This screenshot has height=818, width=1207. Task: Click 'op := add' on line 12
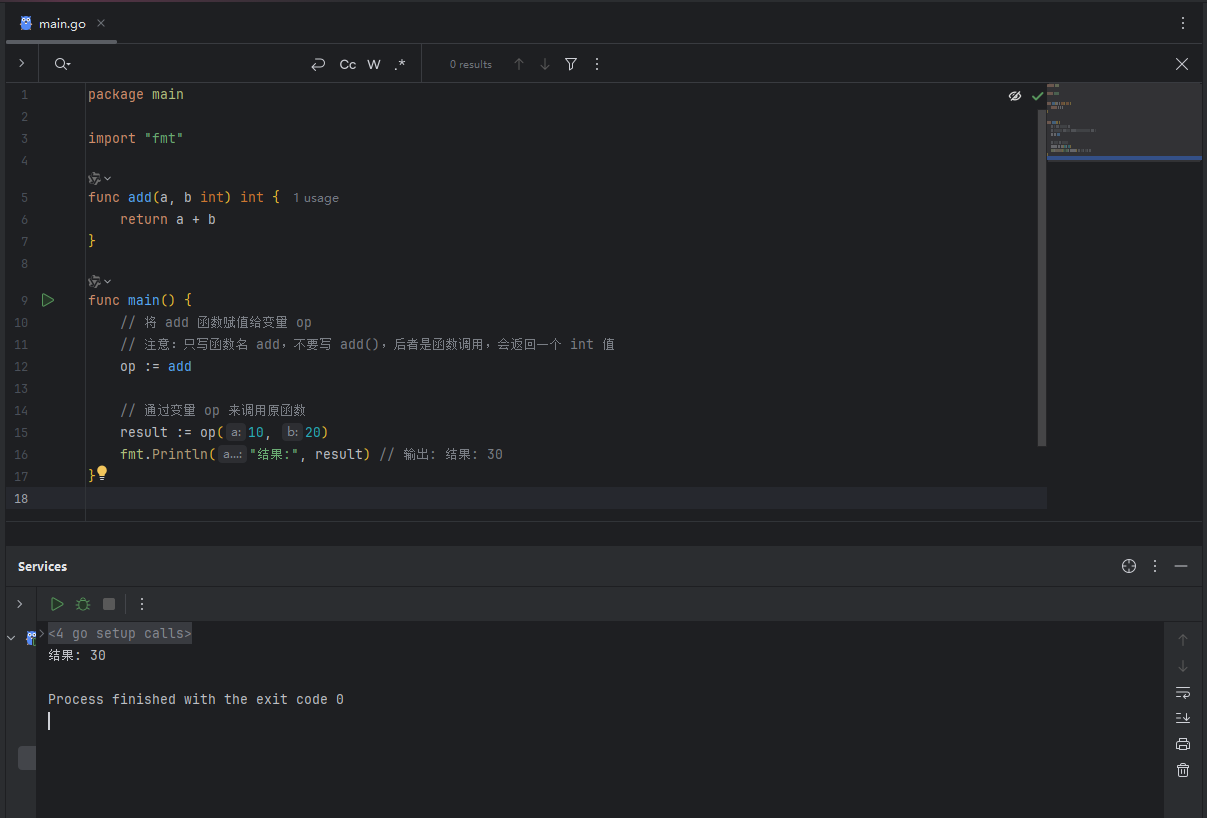(x=156, y=366)
